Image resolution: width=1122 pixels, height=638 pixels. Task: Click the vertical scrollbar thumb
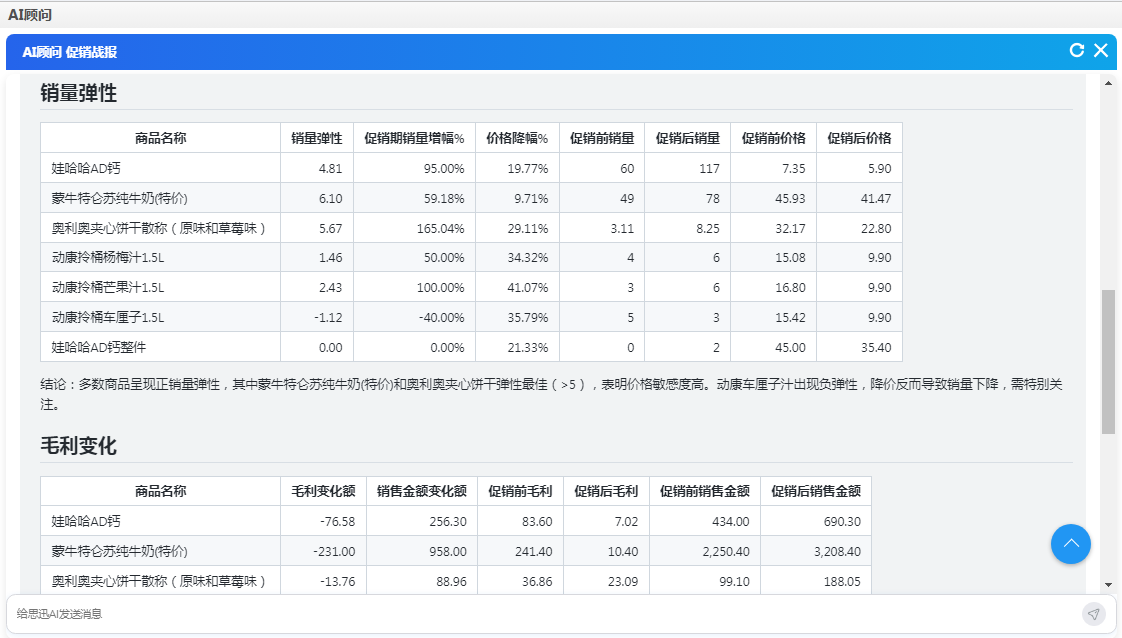[1108, 361]
